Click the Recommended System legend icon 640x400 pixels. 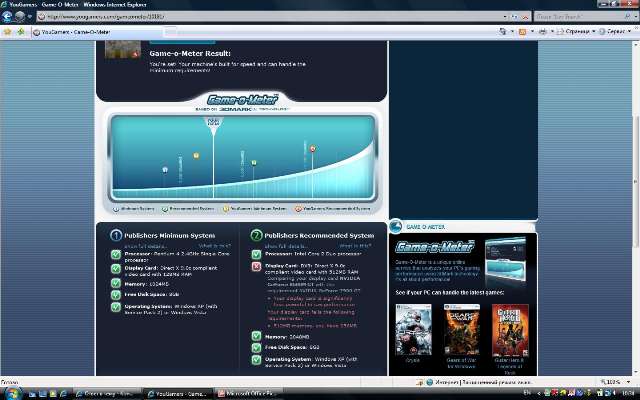click(x=164, y=209)
